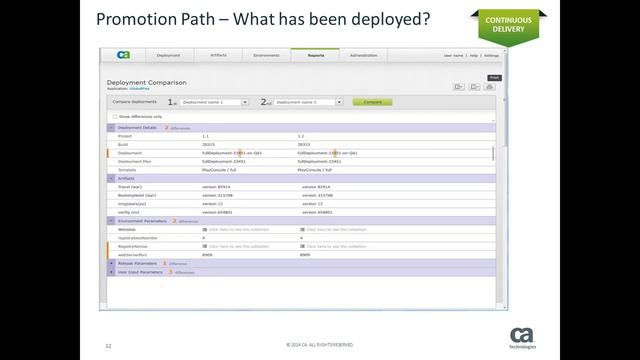Select the config (zip) artifact row
Screen dimensions: 640x360
point(301,212)
